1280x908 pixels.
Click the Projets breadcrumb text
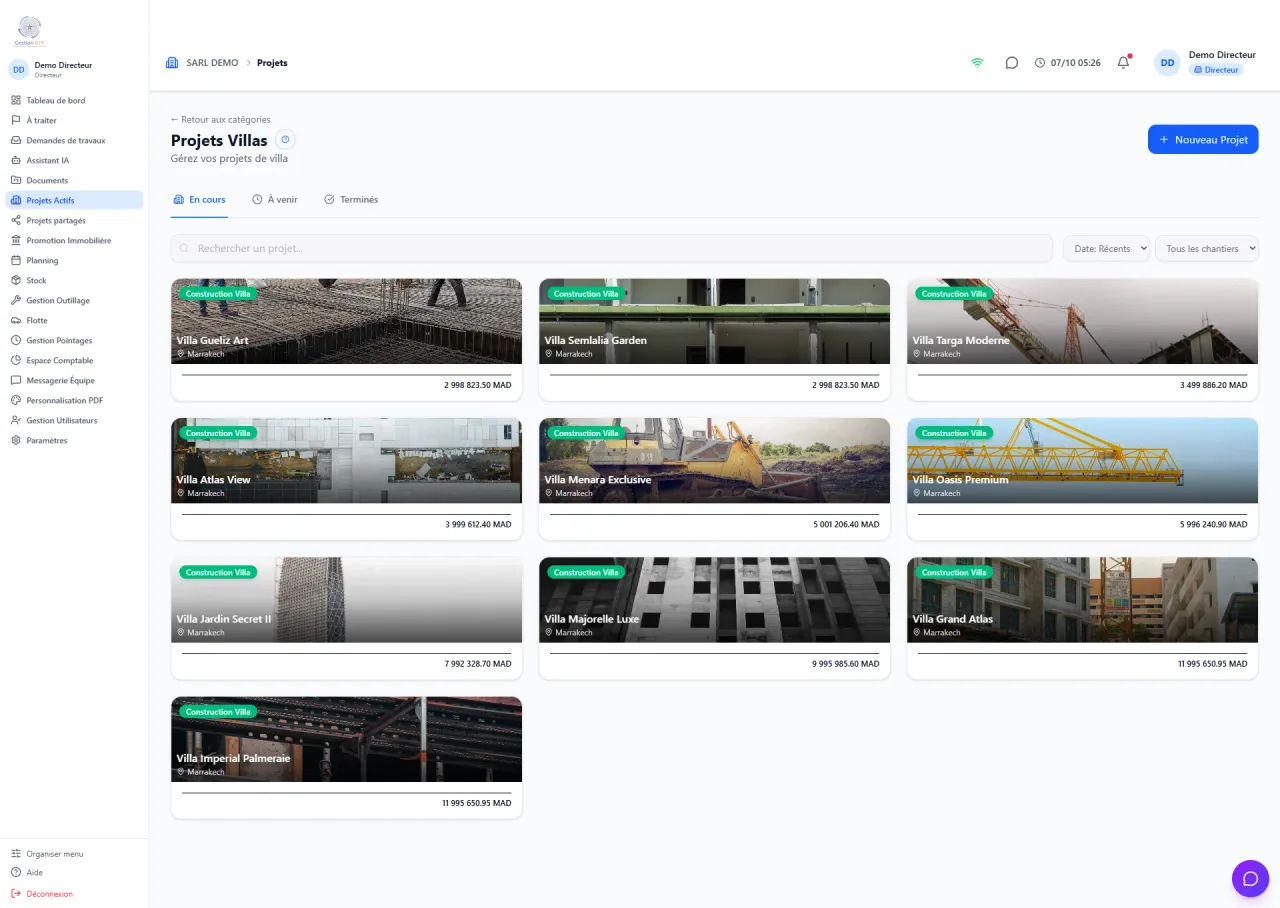tap(272, 62)
